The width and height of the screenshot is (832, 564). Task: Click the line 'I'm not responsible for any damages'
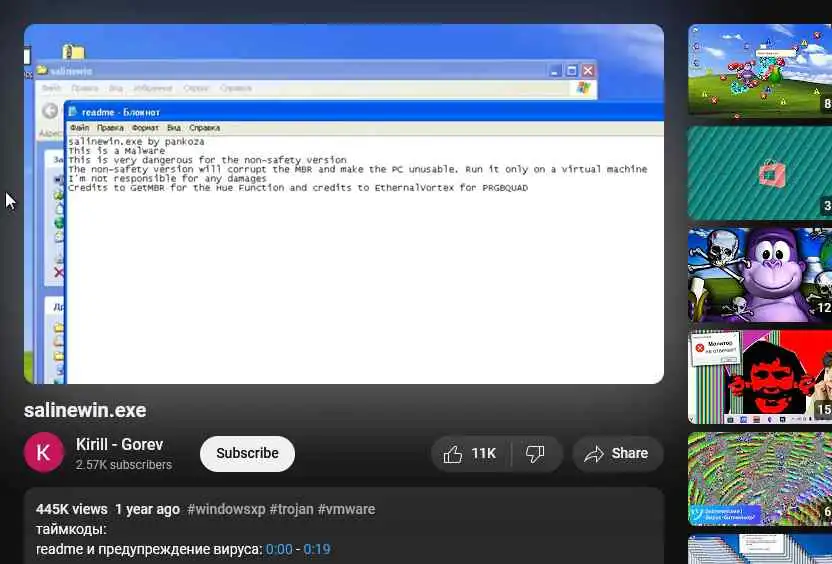(x=167, y=178)
